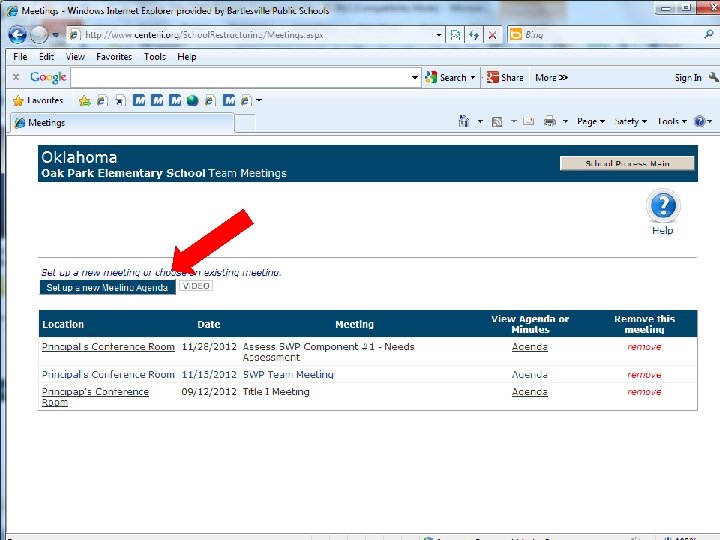
Task: Click the Google toolbar search field
Action: tap(241, 78)
